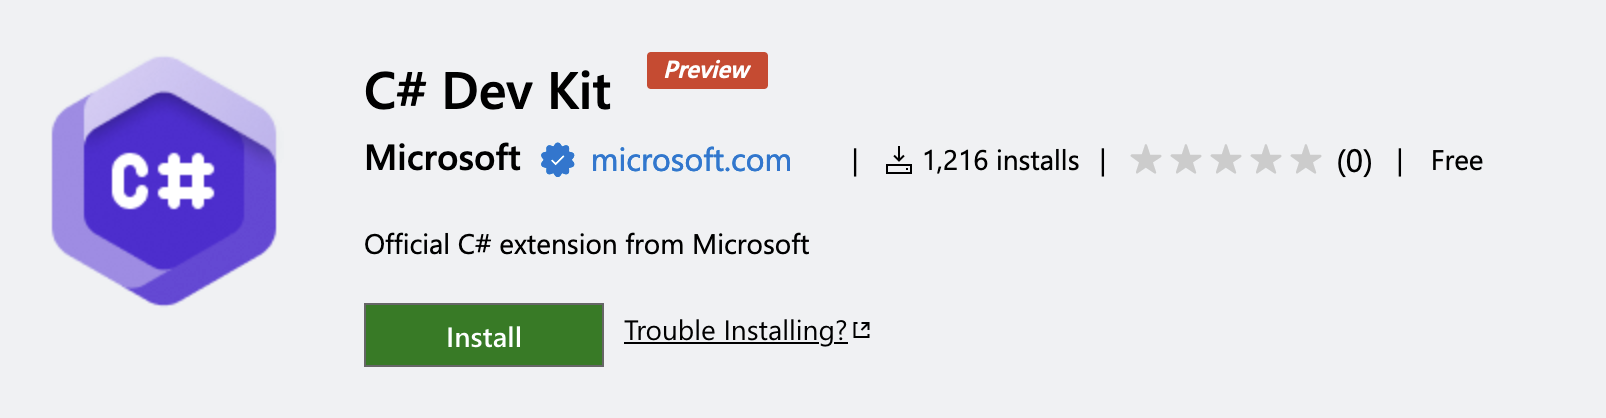Click the Official C# extension description text
Image resolution: width=1606 pixels, height=418 pixels.
[587, 245]
